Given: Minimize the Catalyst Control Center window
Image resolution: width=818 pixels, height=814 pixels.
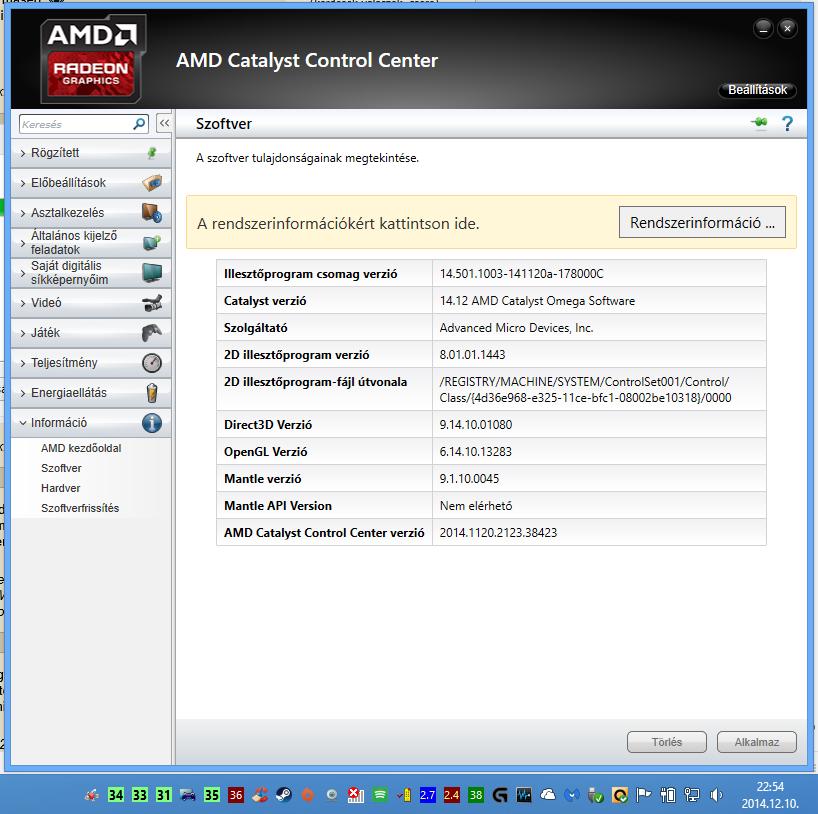Looking at the screenshot, I should tap(763, 28).
